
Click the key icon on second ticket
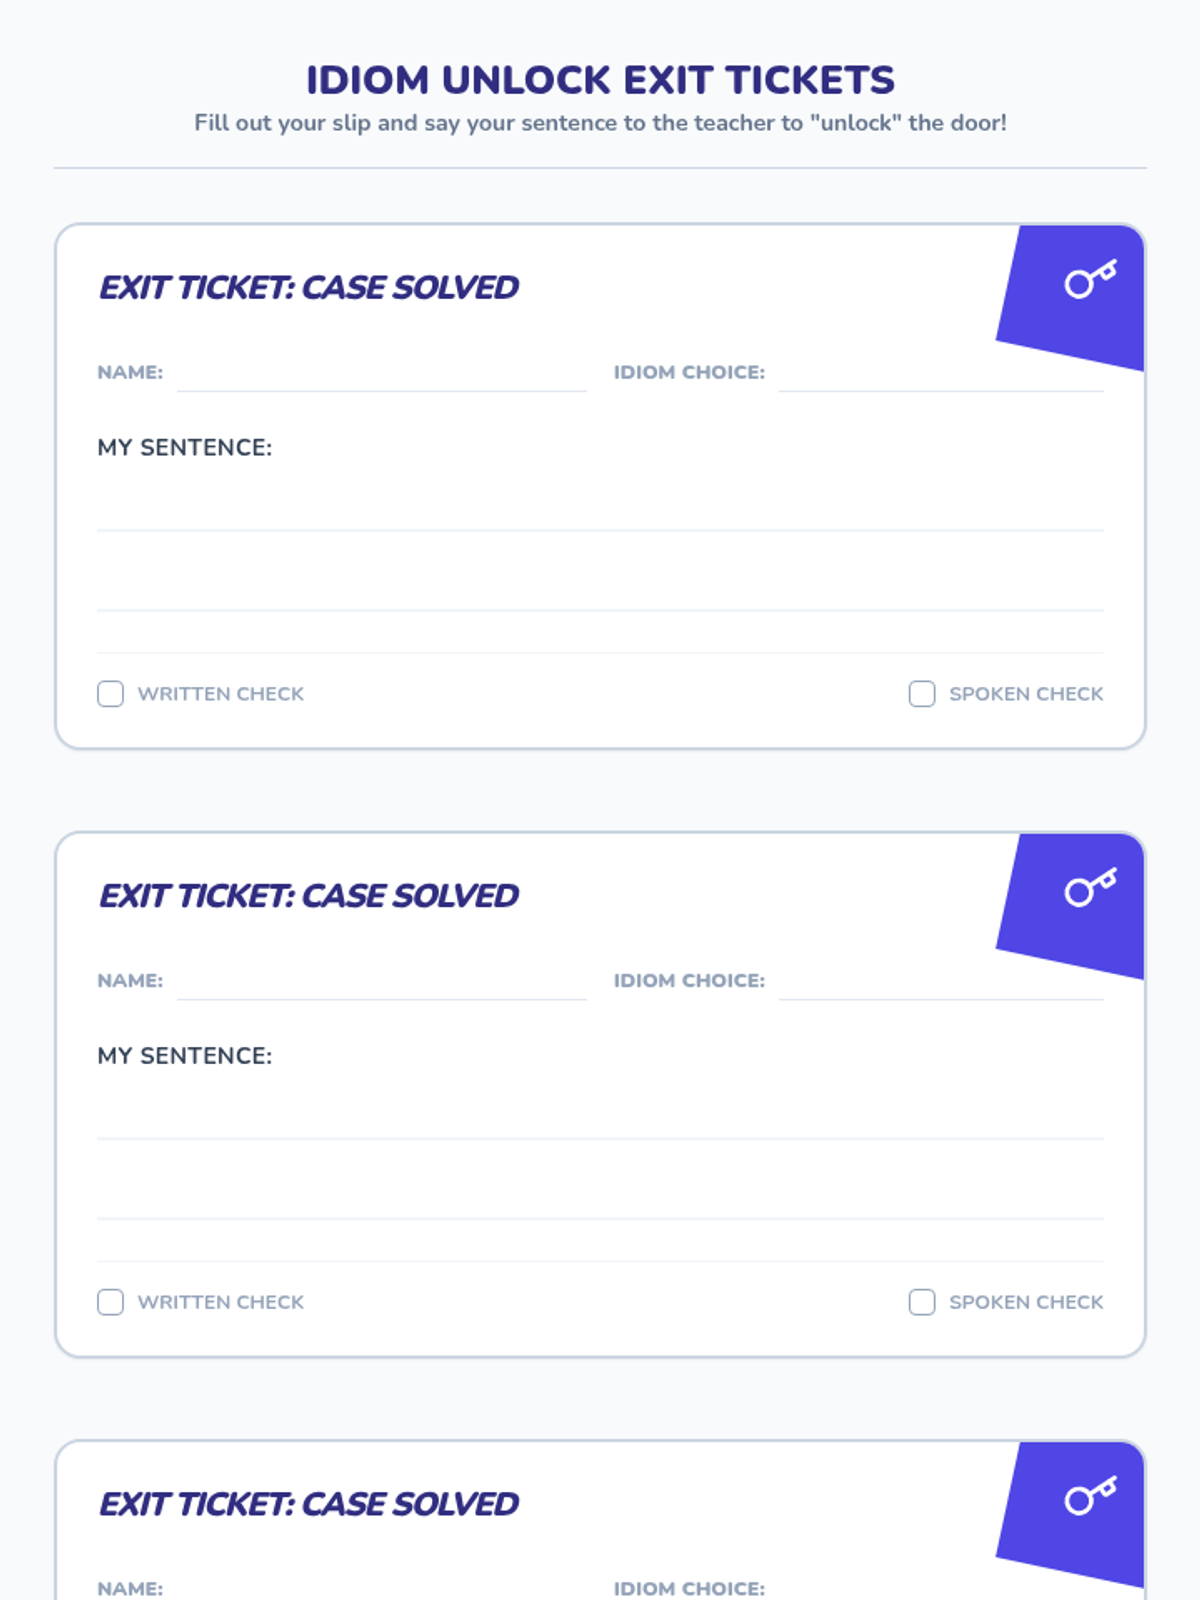(1090, 889)
